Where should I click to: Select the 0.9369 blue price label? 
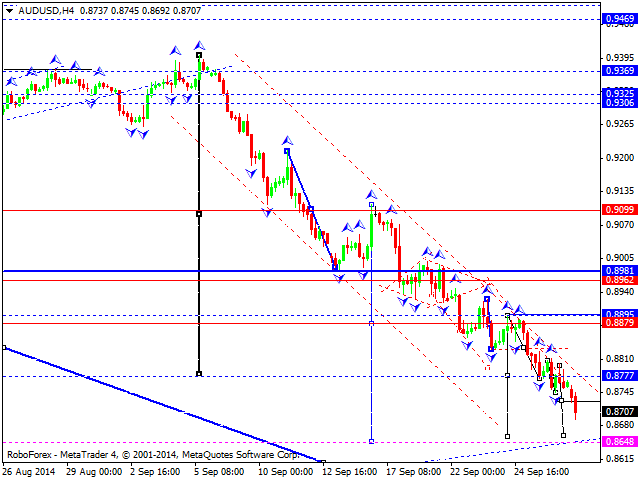pyautogui.click(x=620, y=71)
